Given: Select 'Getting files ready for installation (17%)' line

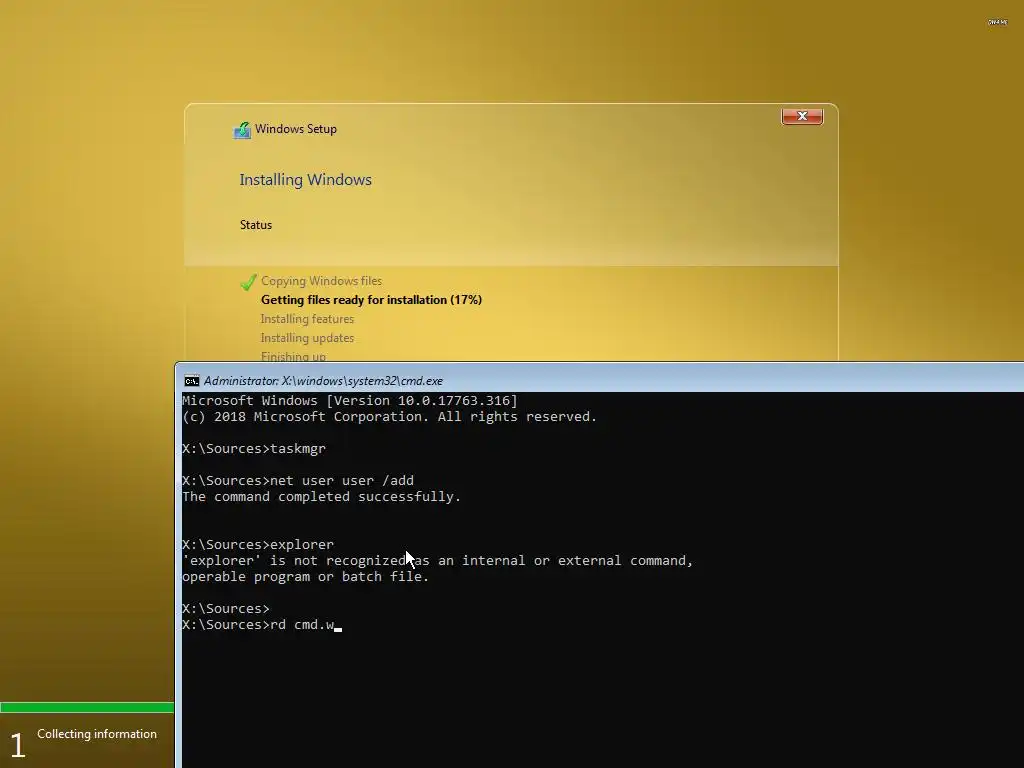Looking at the screenshot, I should [x=371, y=300].
